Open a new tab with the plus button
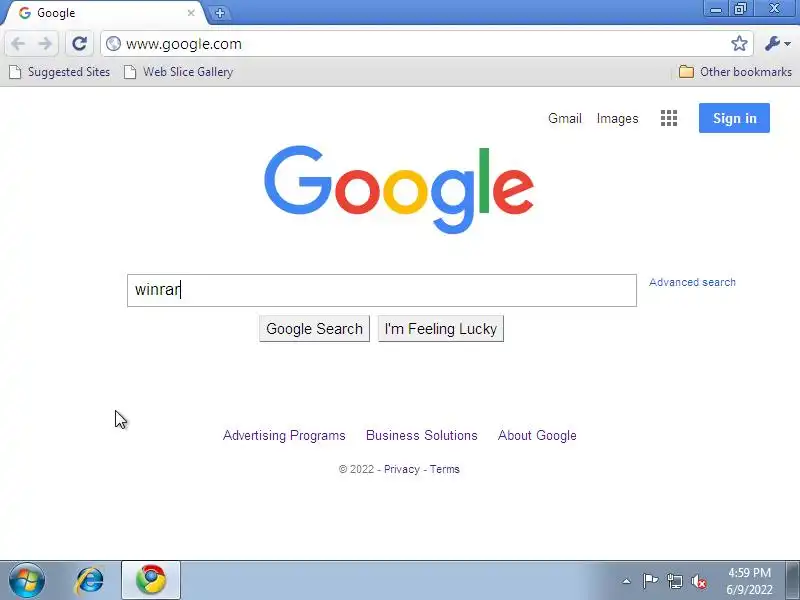 pos(220,13)
